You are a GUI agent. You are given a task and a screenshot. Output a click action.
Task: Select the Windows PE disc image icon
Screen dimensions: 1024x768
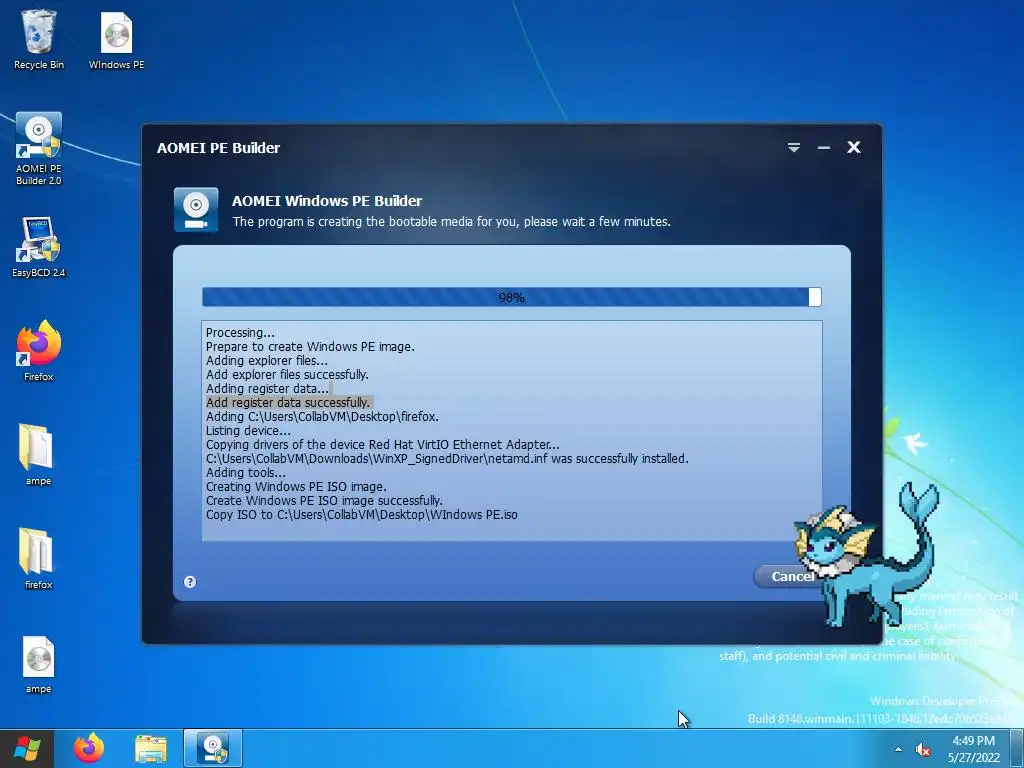click(x=116, y=39)
